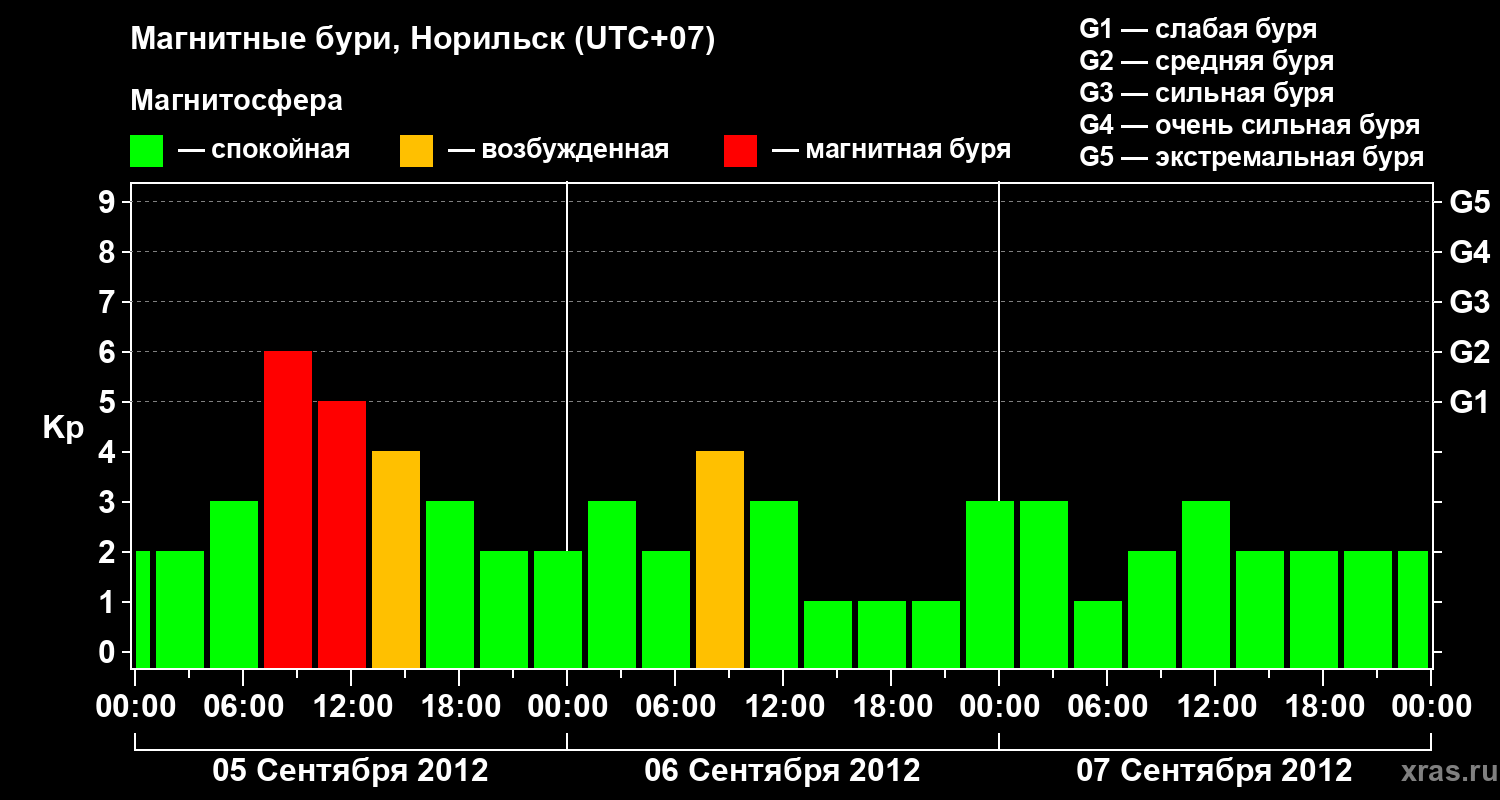This screenshot has width=1500, height=800.
Task: Click the green Kp 3 bar right after the orange bar on 05 Сентября
Action: pyautogui.click(x=450, y=584)
